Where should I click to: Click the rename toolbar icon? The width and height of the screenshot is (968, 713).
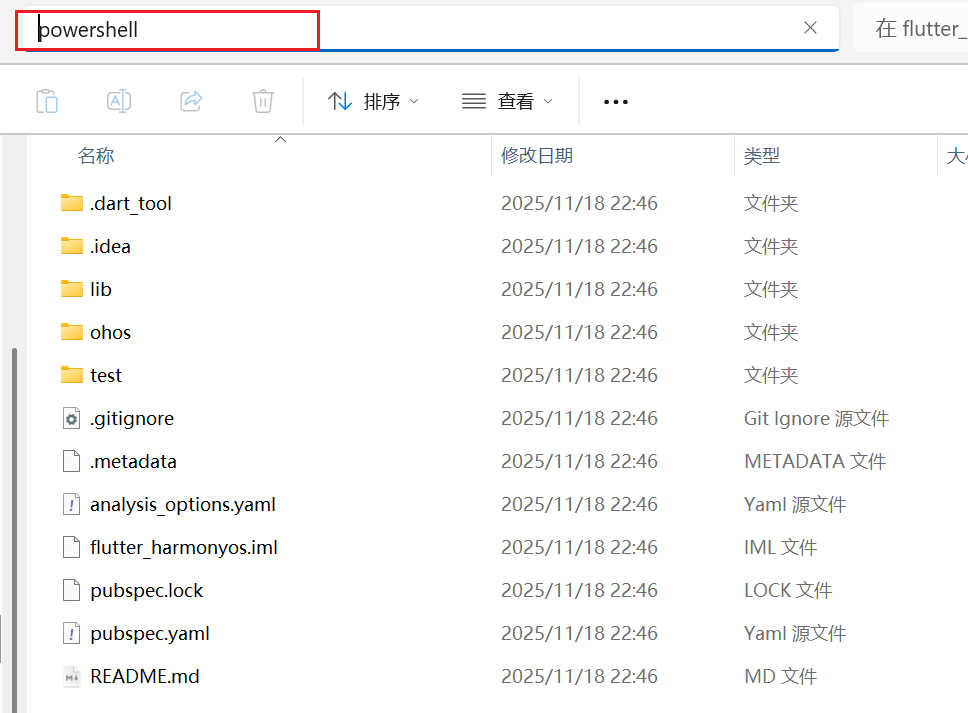pyautogui.click(x=119, y=101)
